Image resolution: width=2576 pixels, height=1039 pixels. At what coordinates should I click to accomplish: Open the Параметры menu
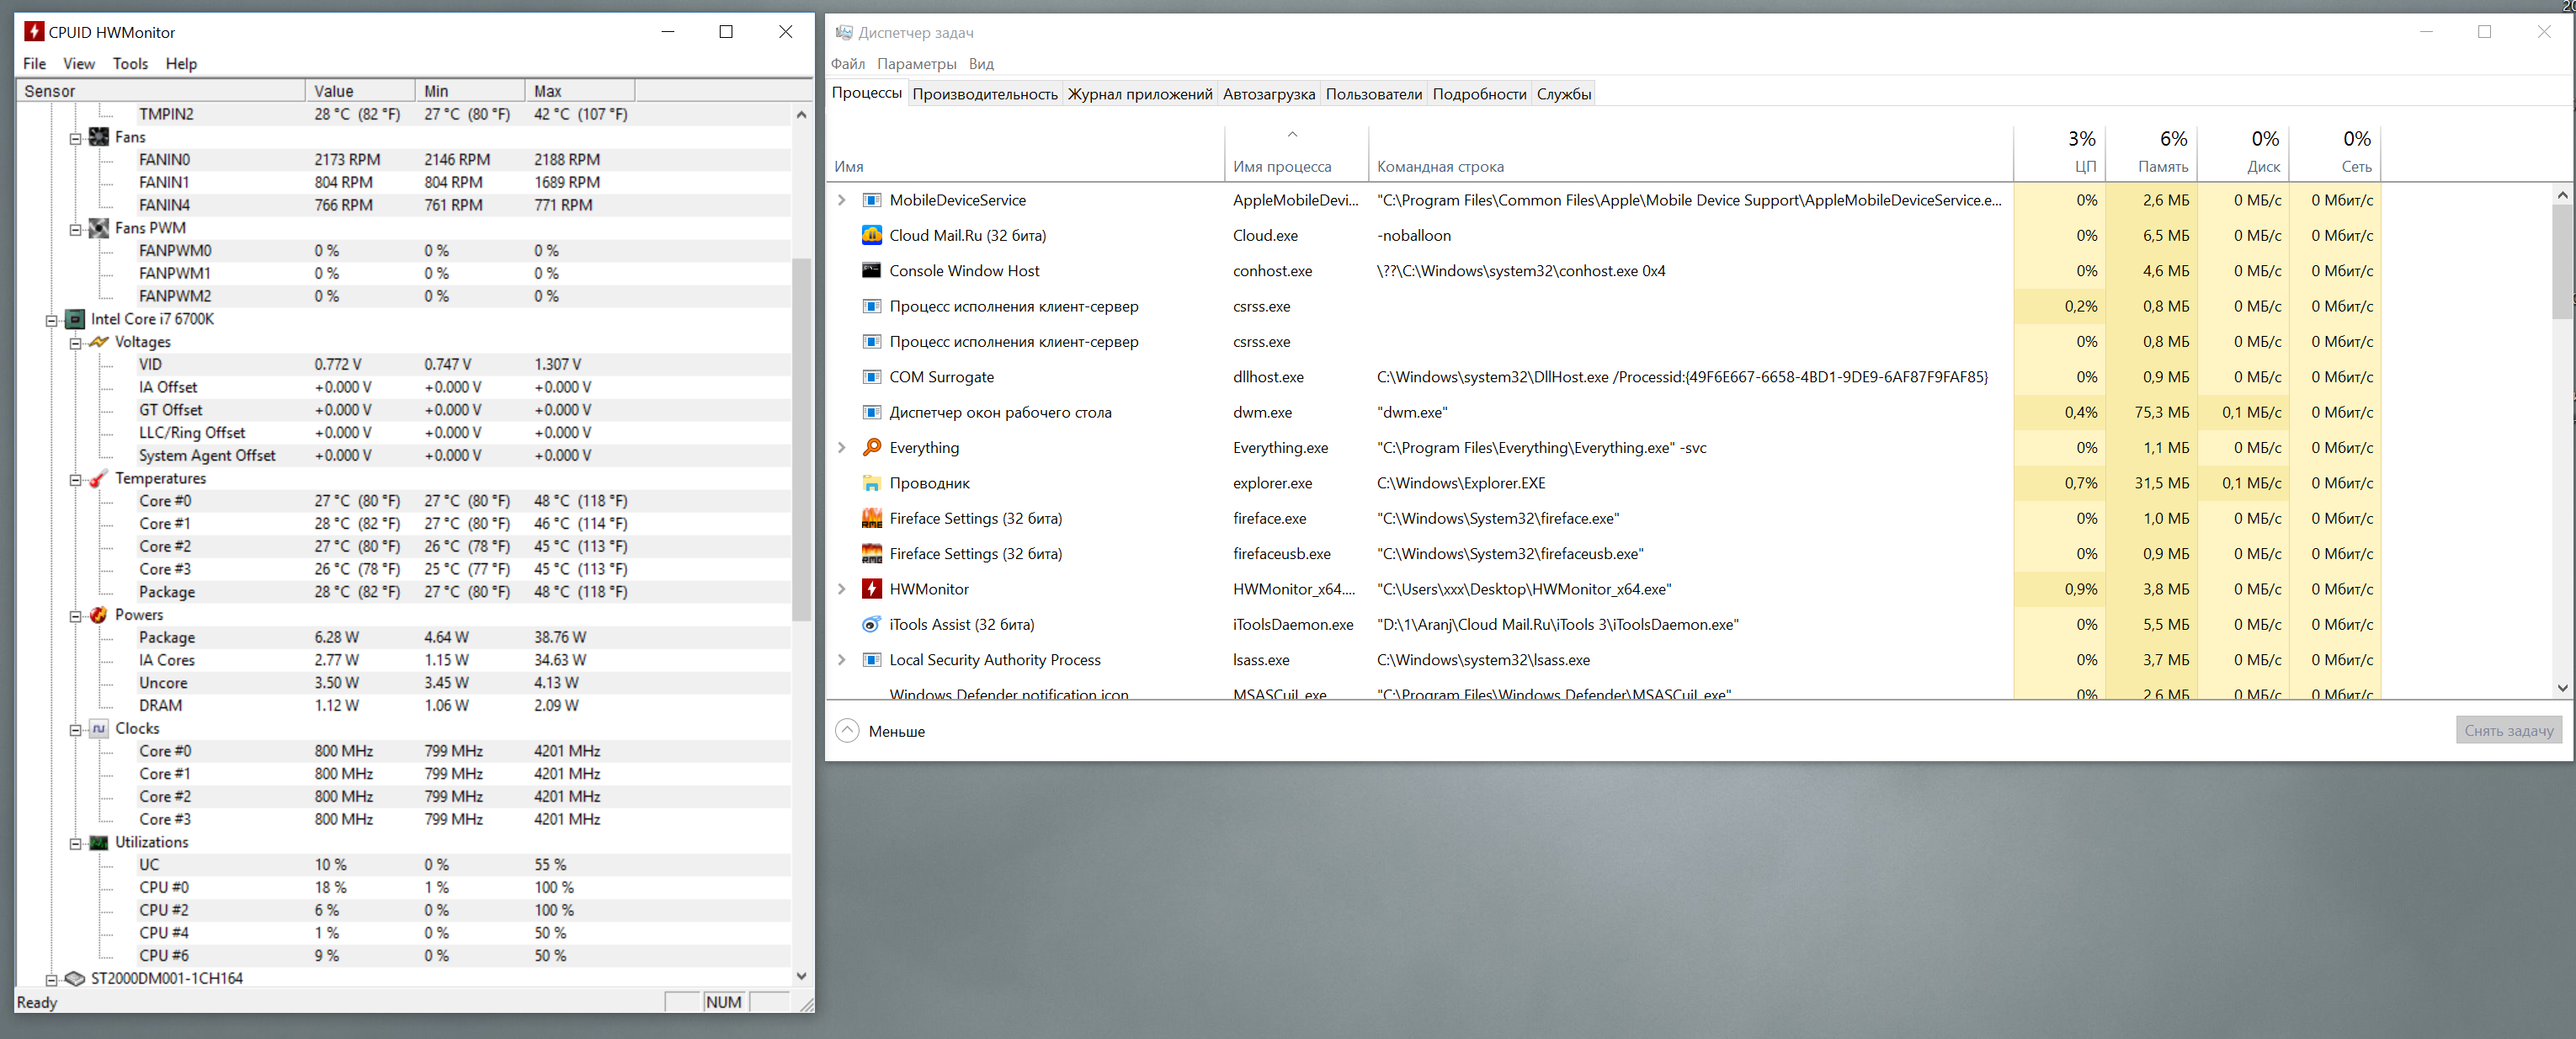(x=917, y=63)
